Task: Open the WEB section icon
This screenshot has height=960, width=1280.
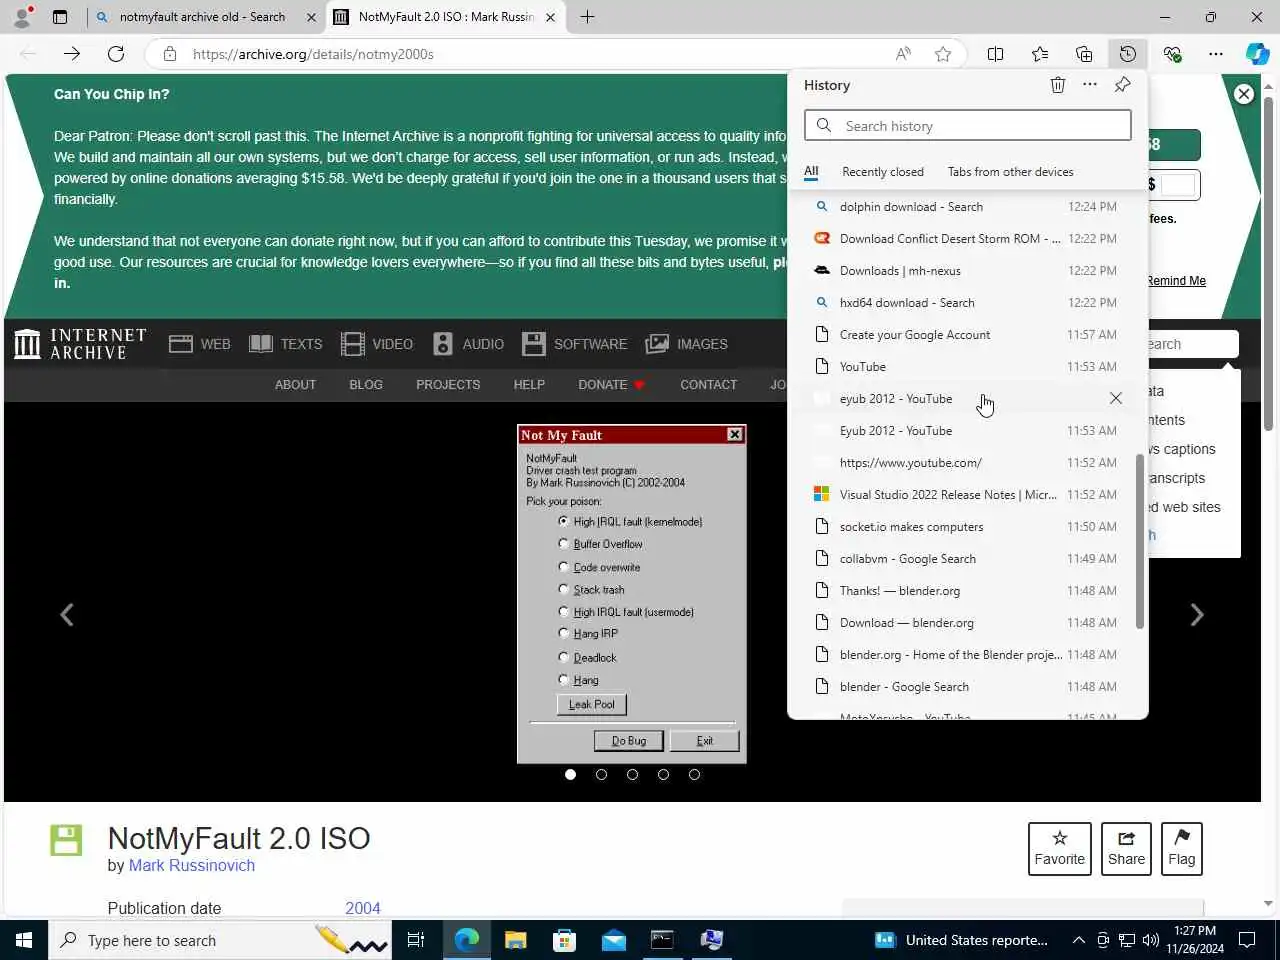Action: pyautogui.click(x=200, y=344)
